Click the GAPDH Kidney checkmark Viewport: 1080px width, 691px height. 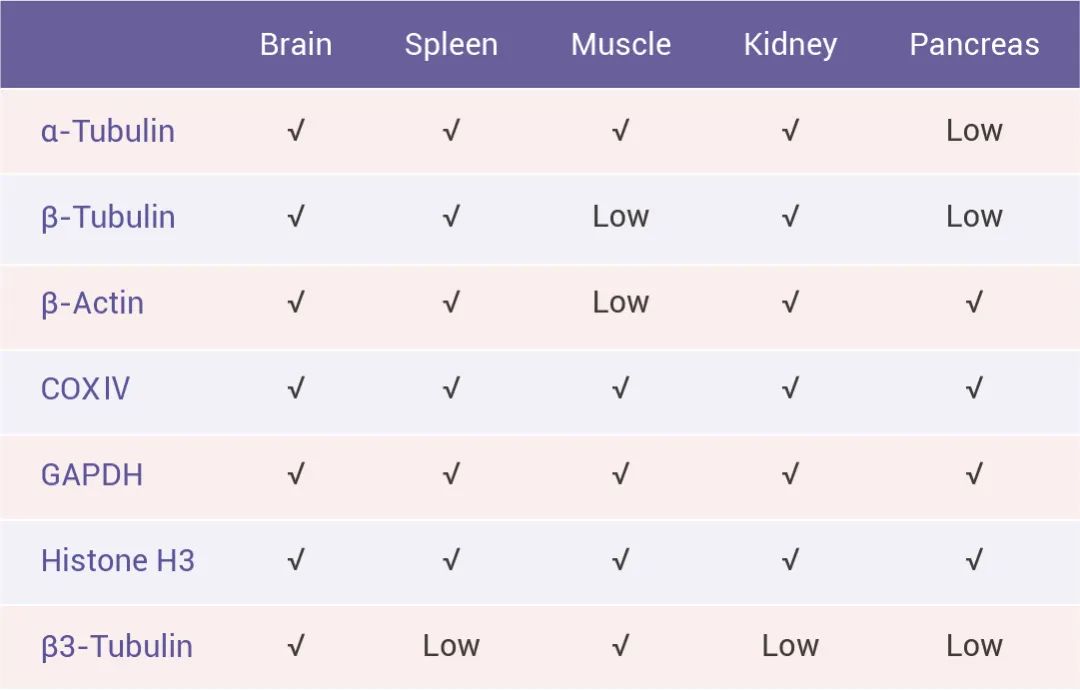(x=790, y=475)
